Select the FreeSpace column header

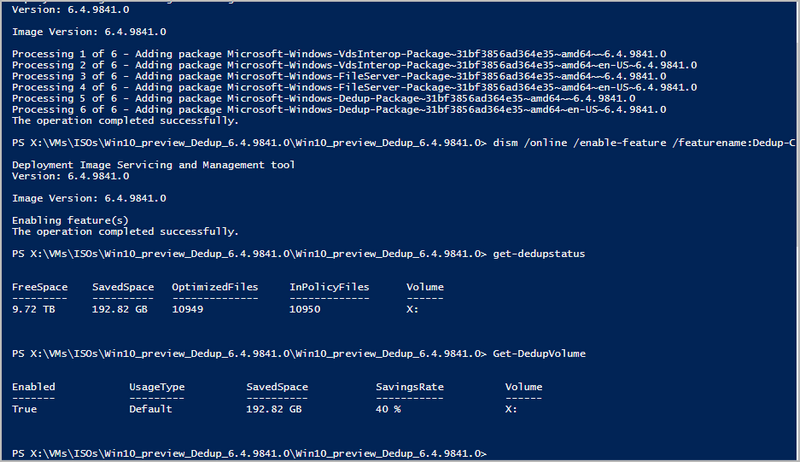(x=40, y=287)
